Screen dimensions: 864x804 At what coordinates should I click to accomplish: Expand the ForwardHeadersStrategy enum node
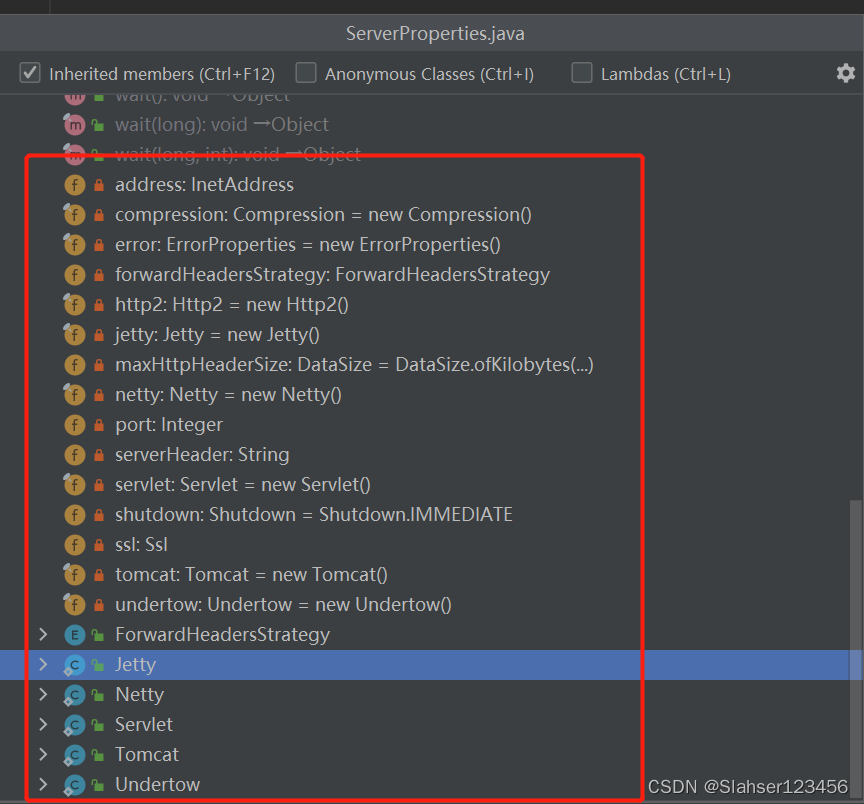point(42,634)
